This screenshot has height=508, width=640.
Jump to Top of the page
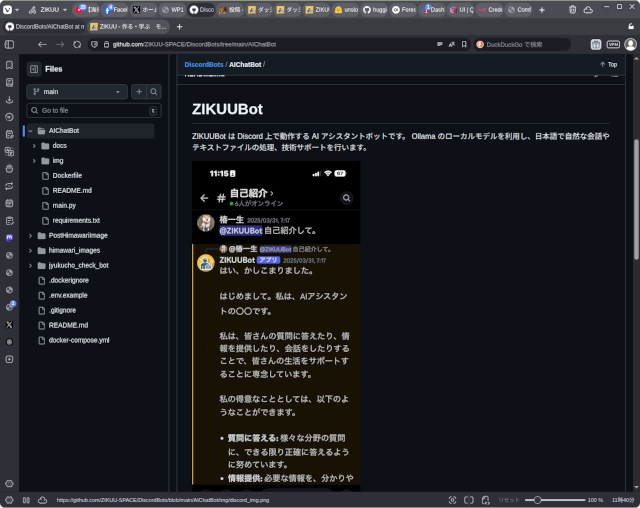point(609,64)
